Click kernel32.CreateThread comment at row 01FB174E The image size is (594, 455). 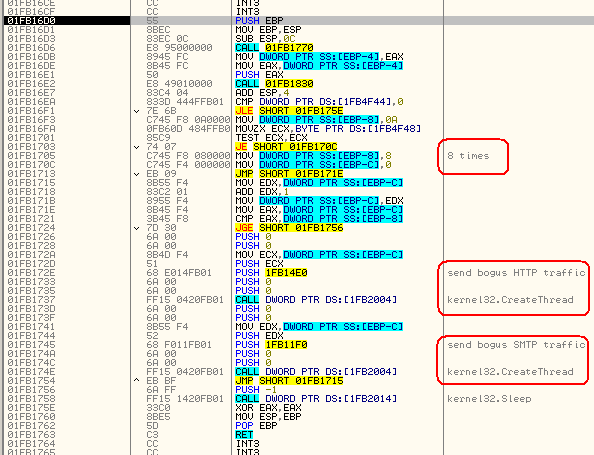[510, 372]
